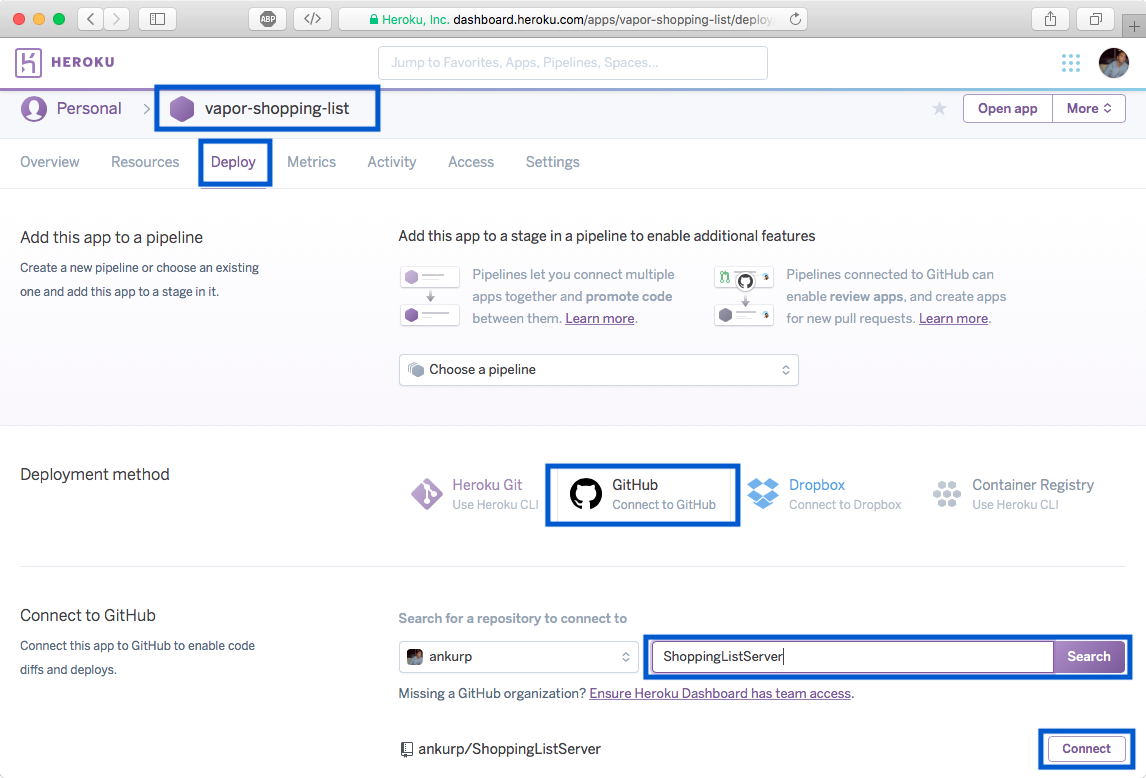Open the Safari share menu
This screenshot has width=1146, height=778.
[1050, 19]
